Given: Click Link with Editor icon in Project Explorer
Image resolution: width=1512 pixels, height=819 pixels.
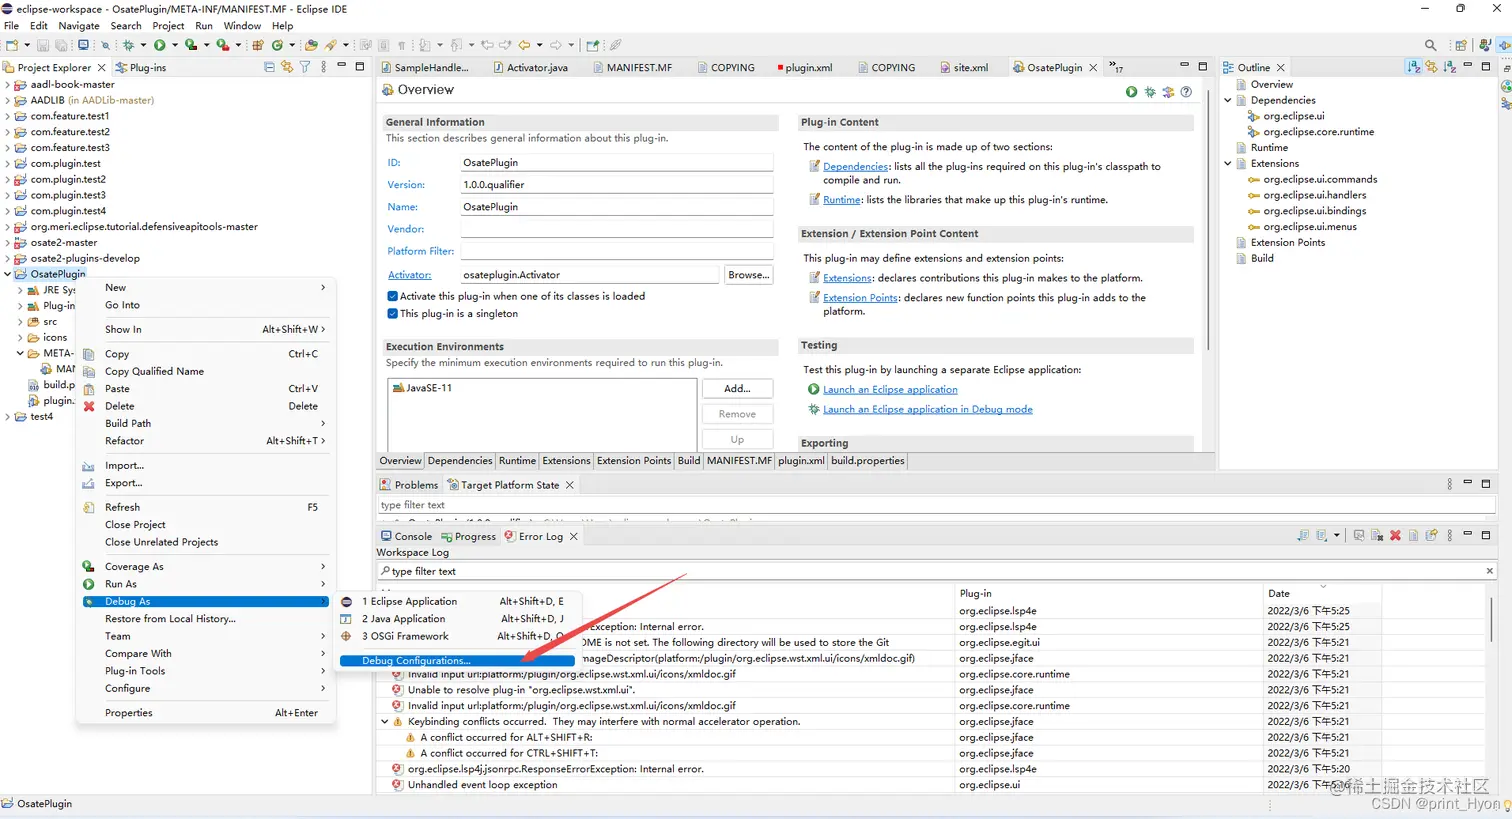Looking at the screenshot, I should (287, 67).
